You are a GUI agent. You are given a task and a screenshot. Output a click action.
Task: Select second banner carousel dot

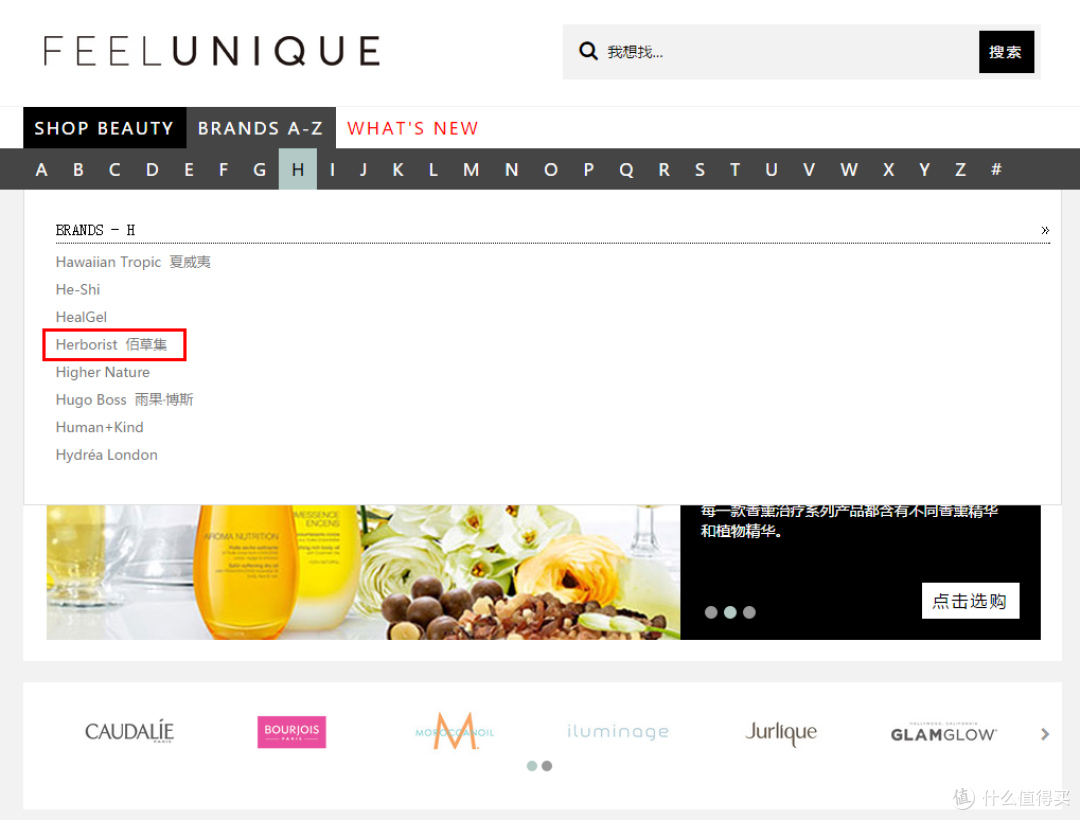coord(730,612)
